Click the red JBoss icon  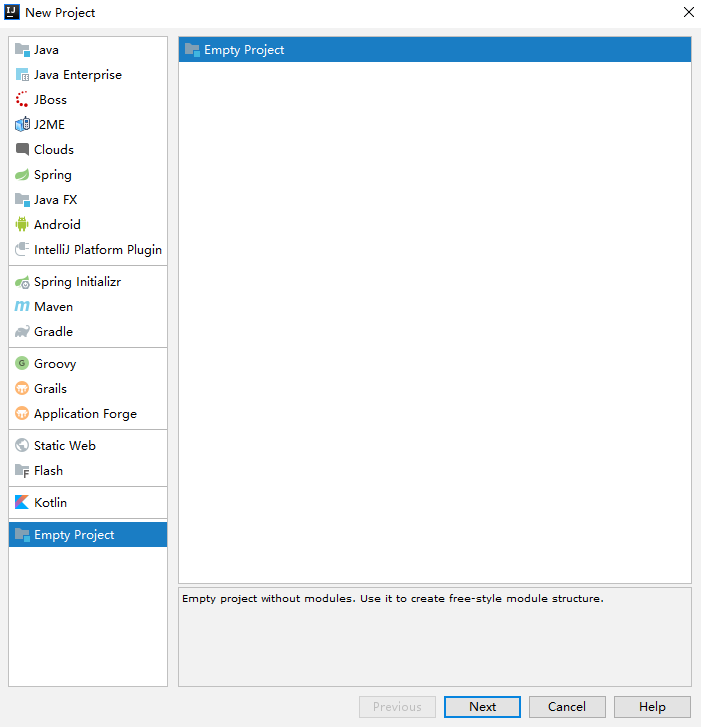click(22, 100)
